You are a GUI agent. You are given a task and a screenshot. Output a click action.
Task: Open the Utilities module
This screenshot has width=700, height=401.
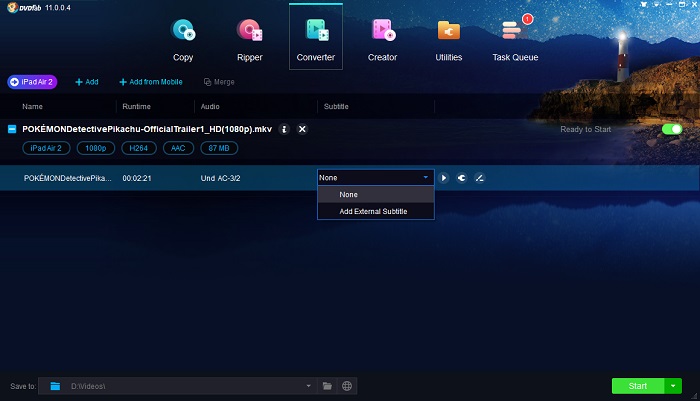[x=449, y=39]
